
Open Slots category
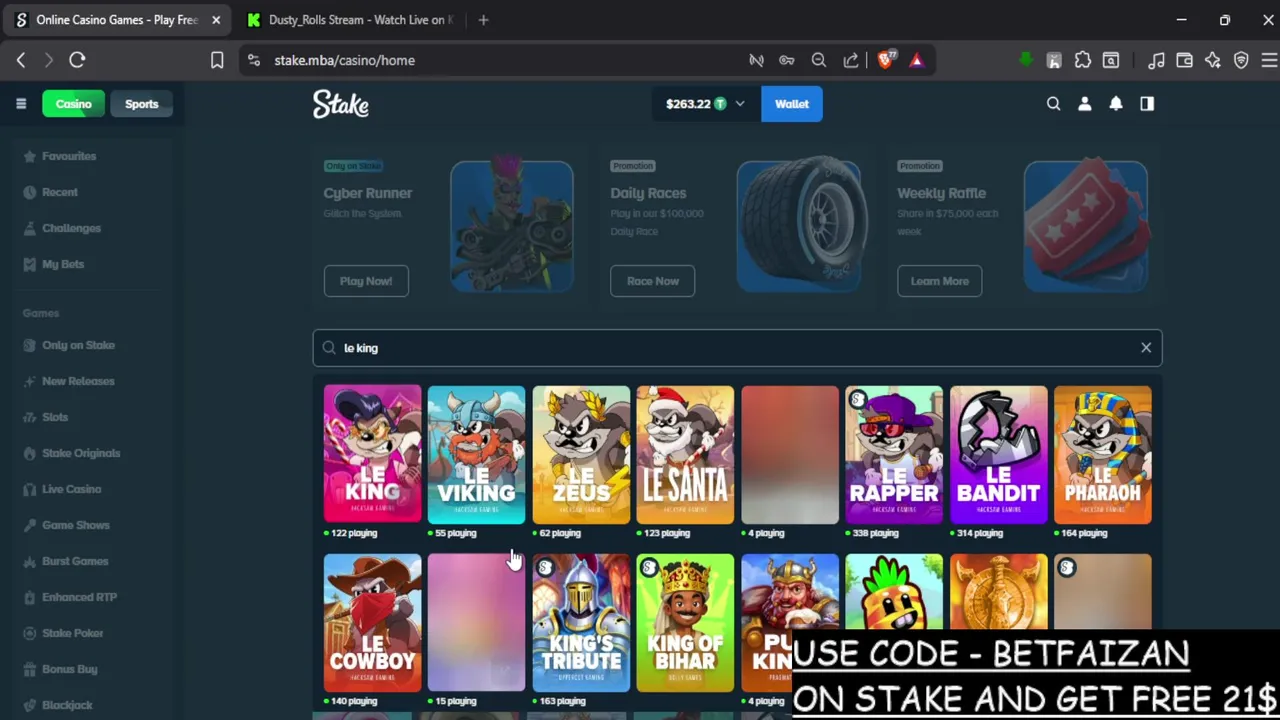click(x=55, y=417)
